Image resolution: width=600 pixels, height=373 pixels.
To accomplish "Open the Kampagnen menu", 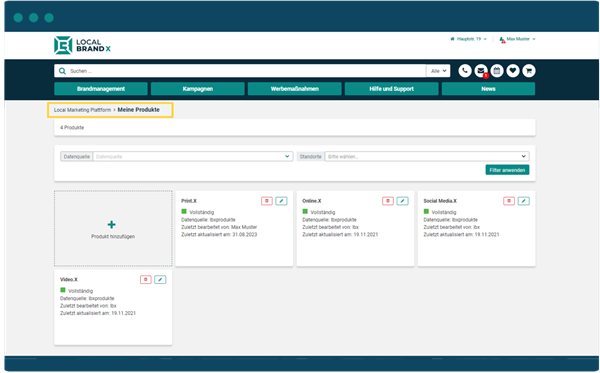I will tap(197, 89).
